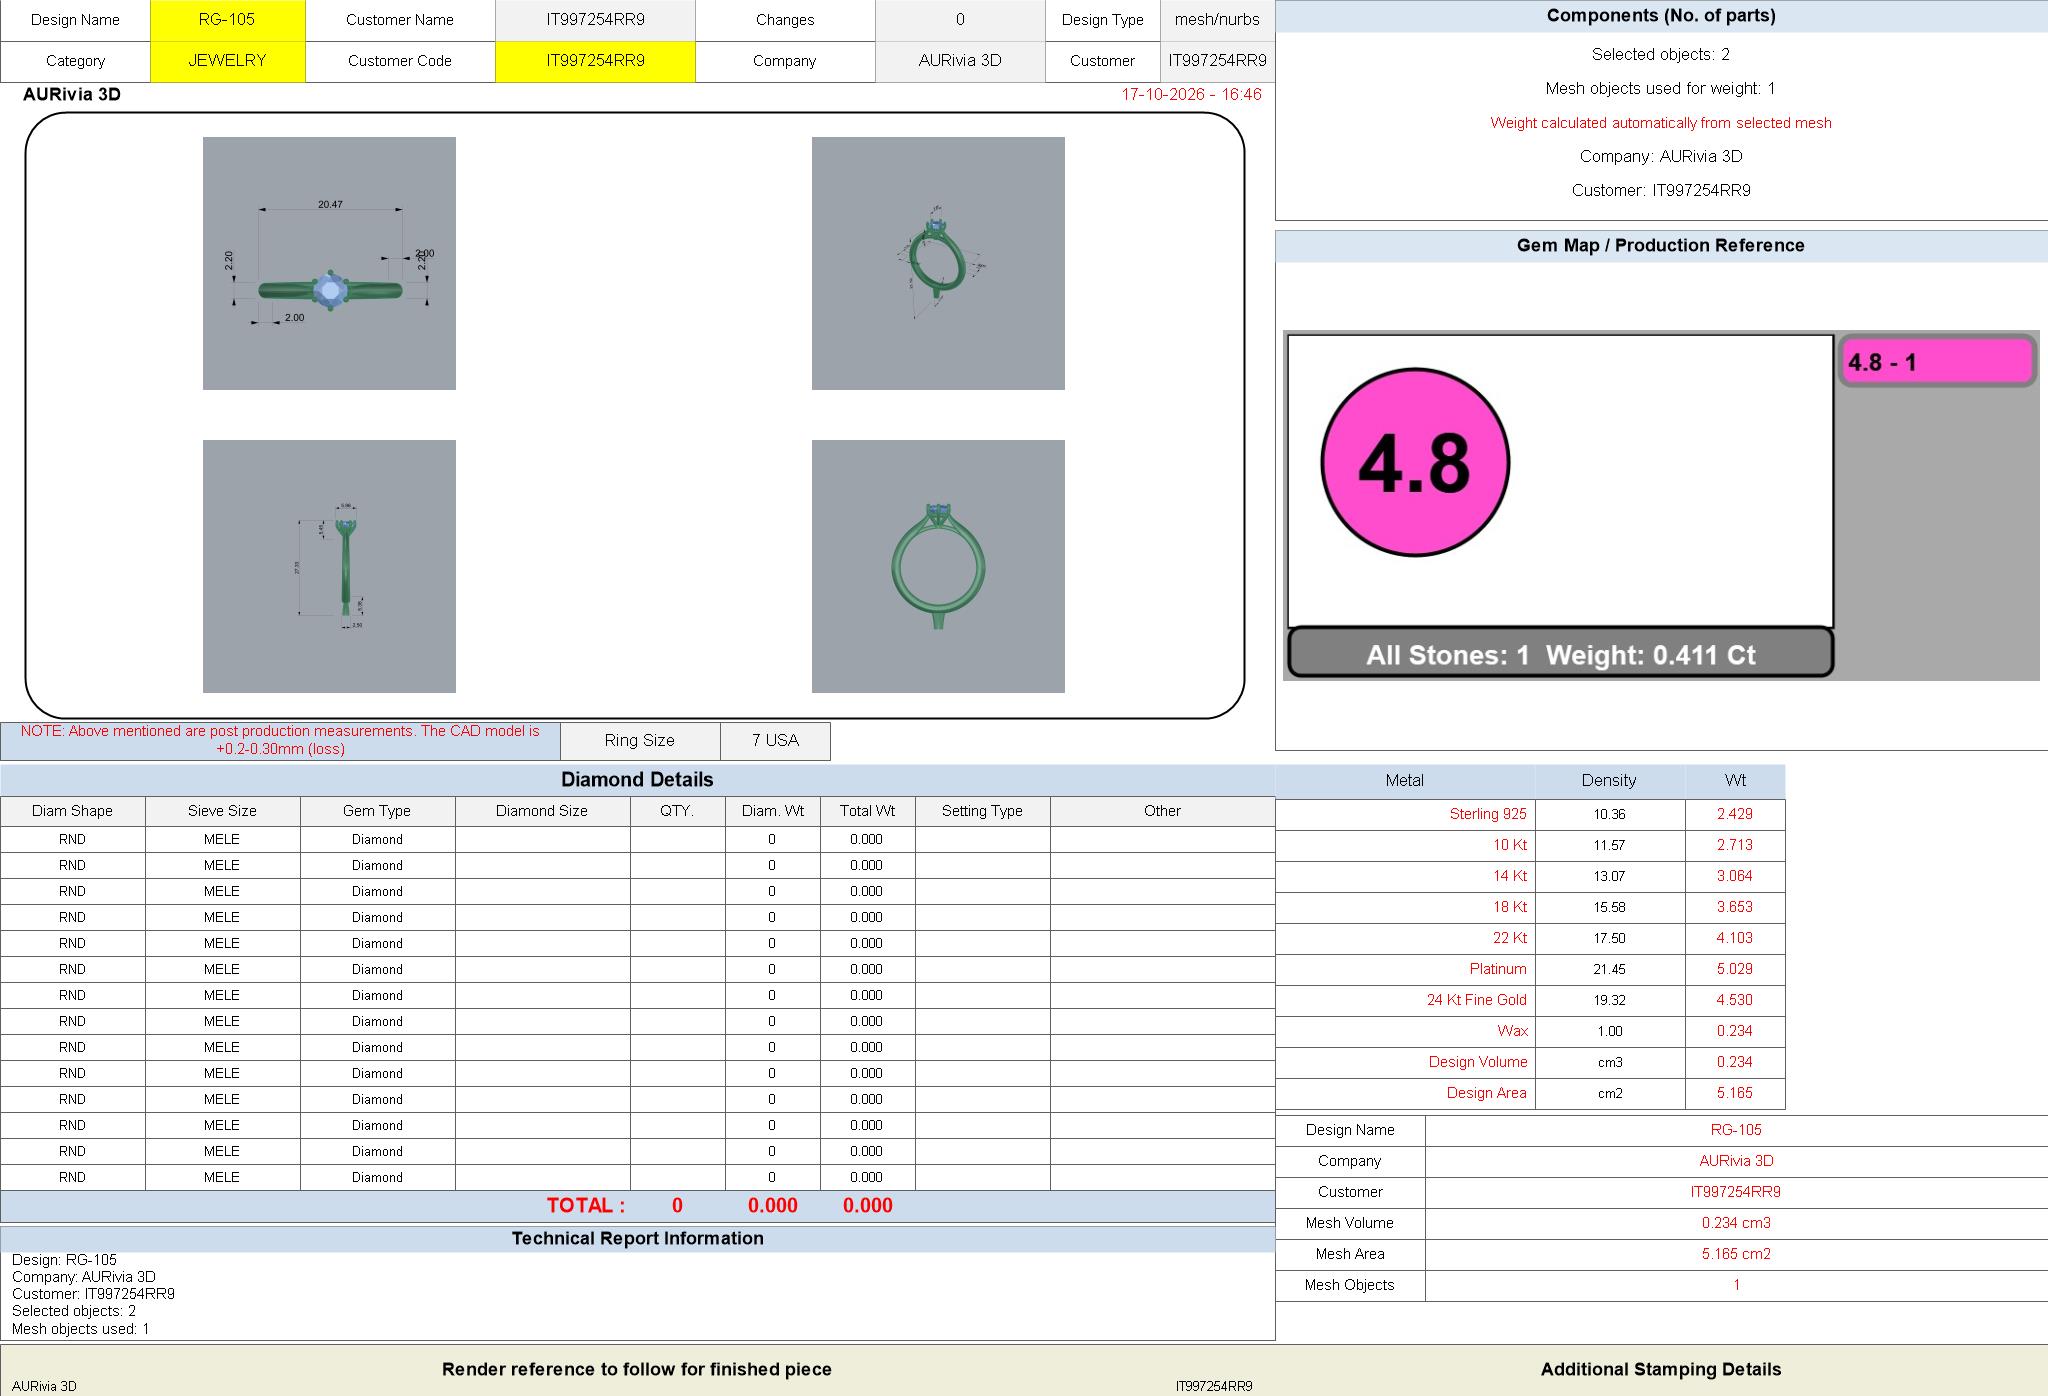Click the date stamp 17-10-2026 - 16:46
The image size is (2048, 1396).
(x=1191, y=94)
